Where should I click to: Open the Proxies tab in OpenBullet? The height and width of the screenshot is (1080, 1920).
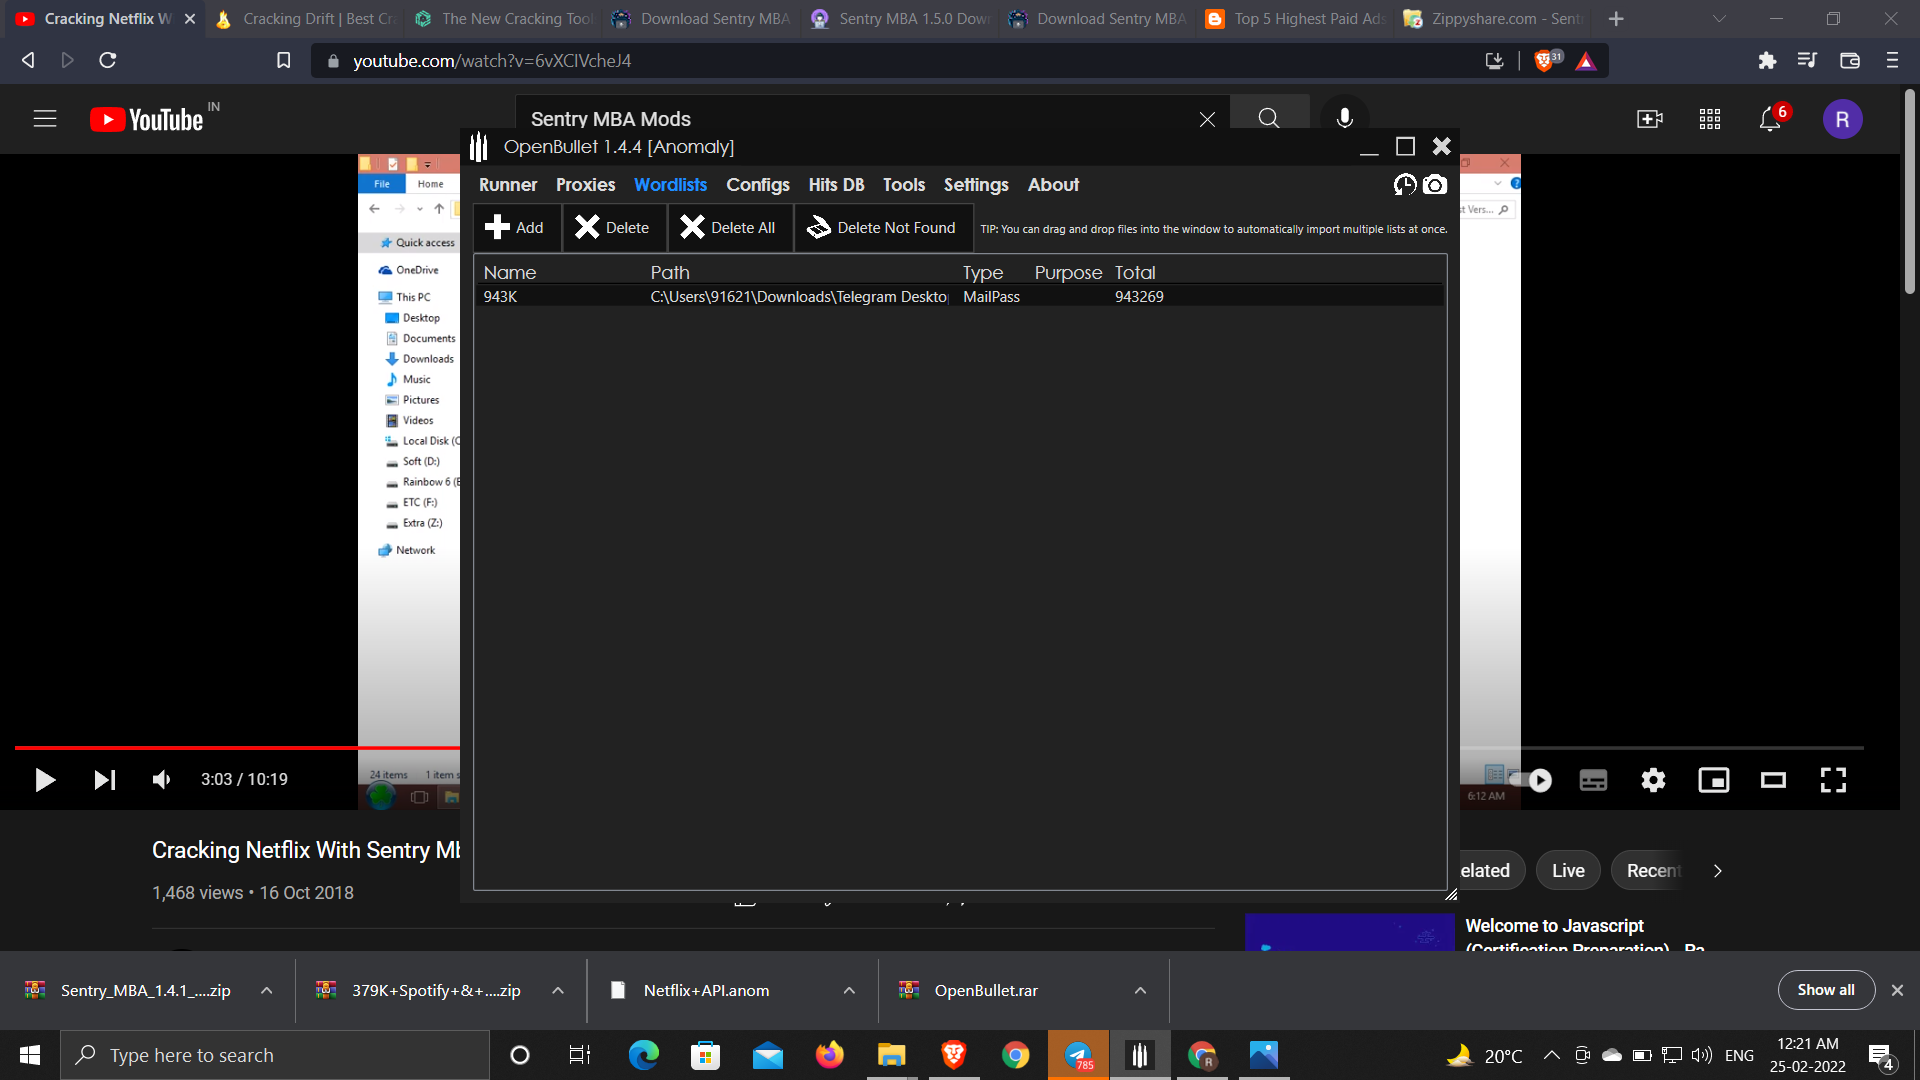pyautogui.click(x=585, y=185)
